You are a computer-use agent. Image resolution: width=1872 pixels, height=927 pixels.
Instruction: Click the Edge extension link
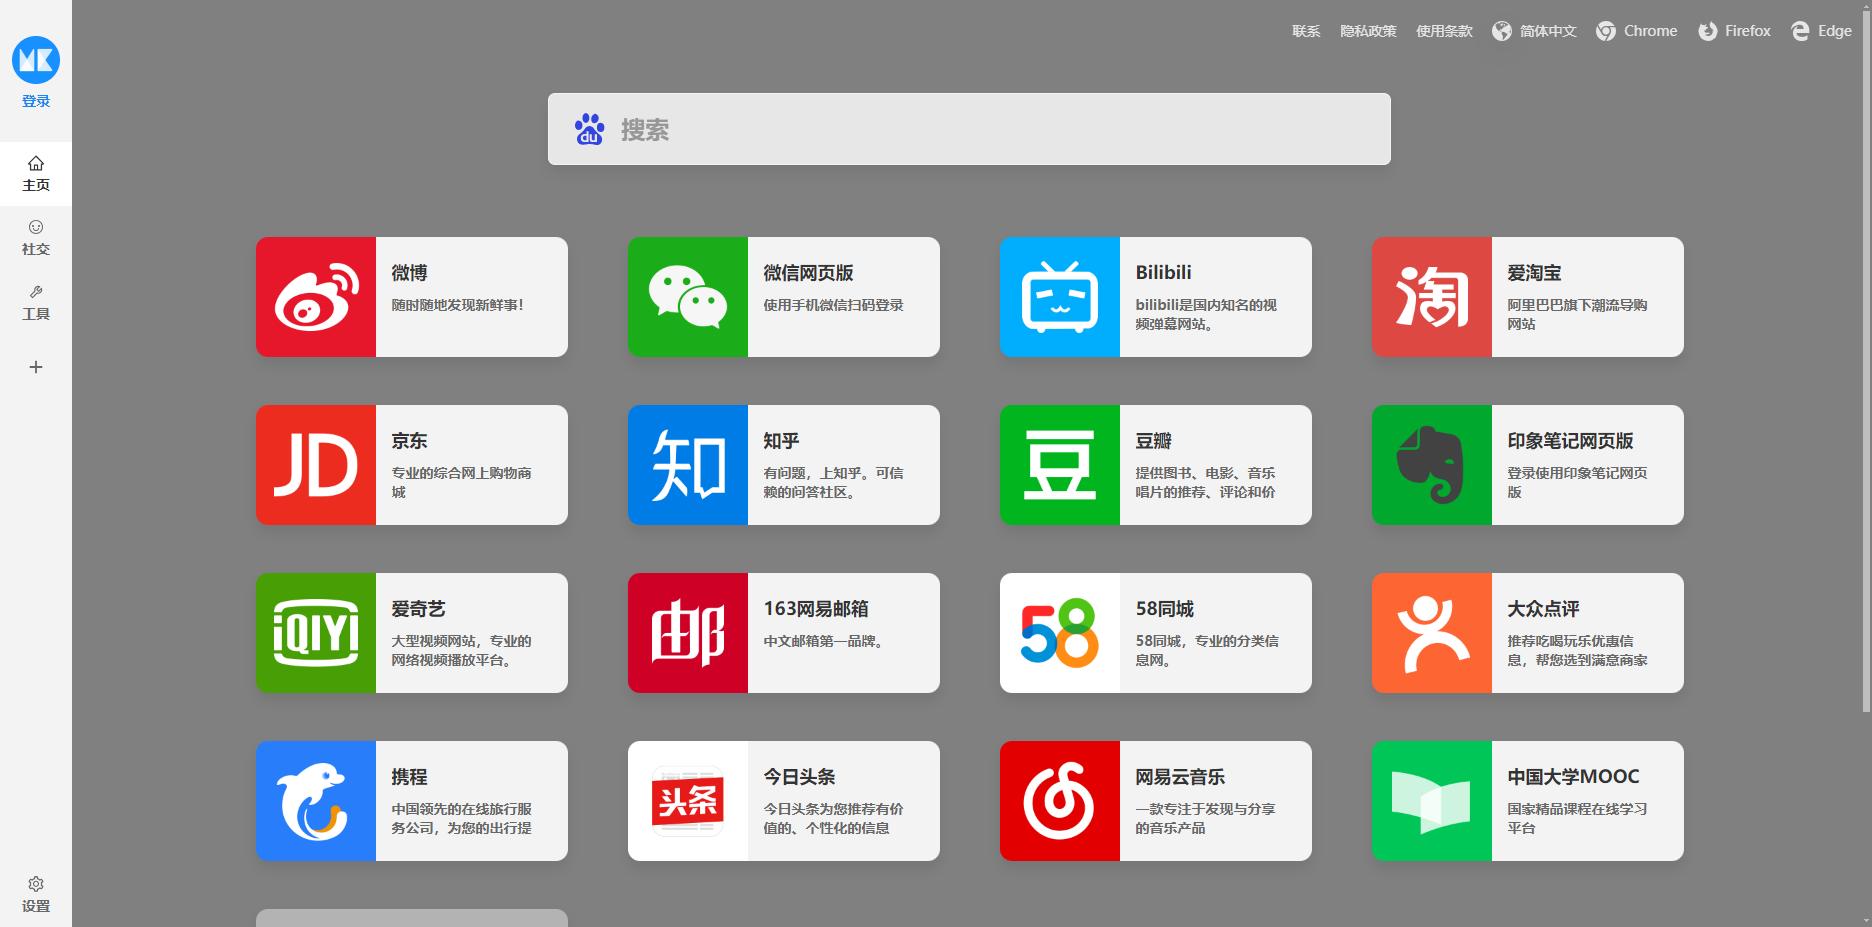coord(1821,31)
